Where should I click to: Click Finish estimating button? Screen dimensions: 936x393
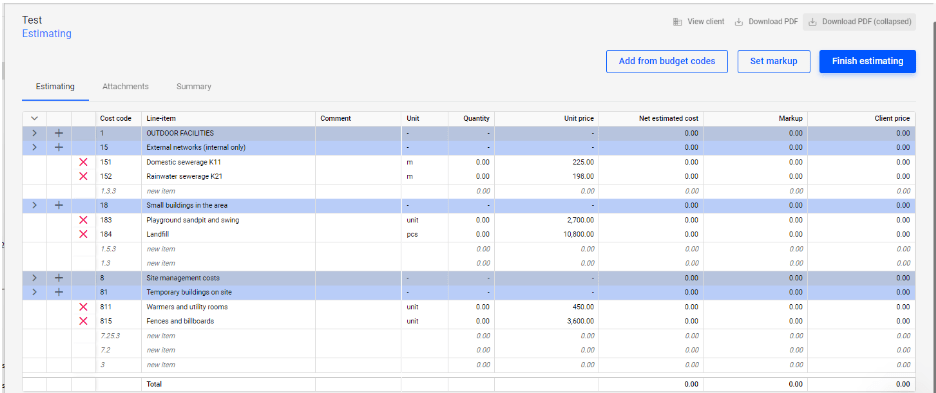[x=867, y=61]
